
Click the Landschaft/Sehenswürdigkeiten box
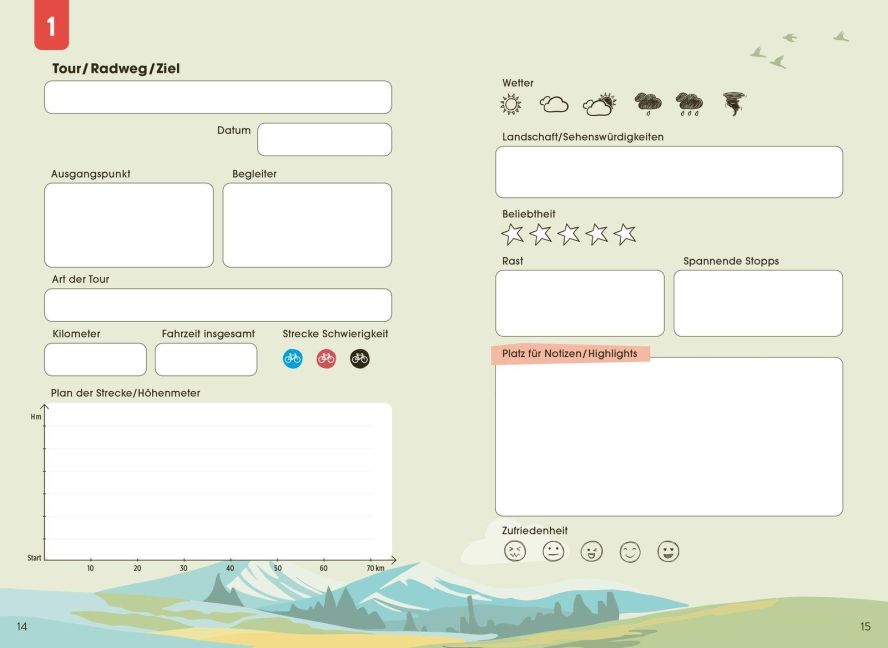coord(669,172)
